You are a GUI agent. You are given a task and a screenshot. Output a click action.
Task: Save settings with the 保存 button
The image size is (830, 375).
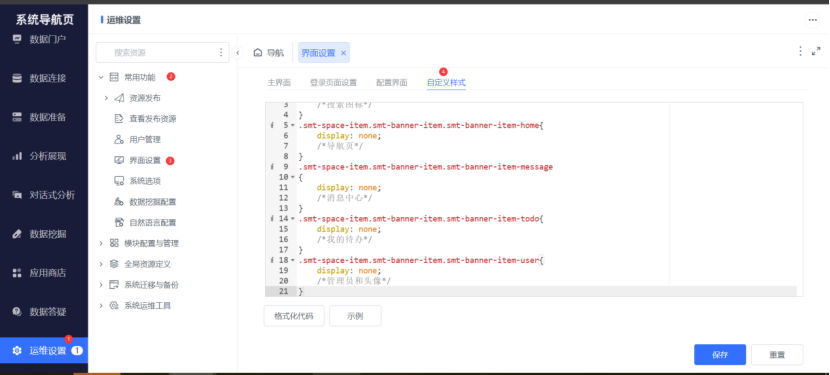pyautogui.click(x=720, y=355)
